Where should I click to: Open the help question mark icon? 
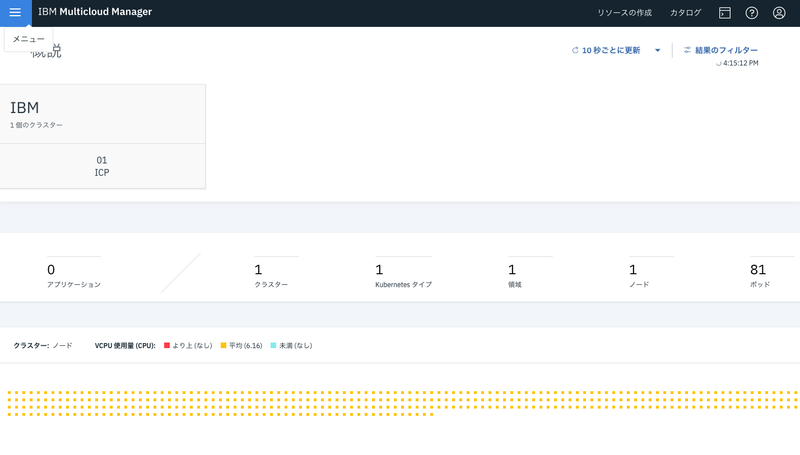pos(752,13)
